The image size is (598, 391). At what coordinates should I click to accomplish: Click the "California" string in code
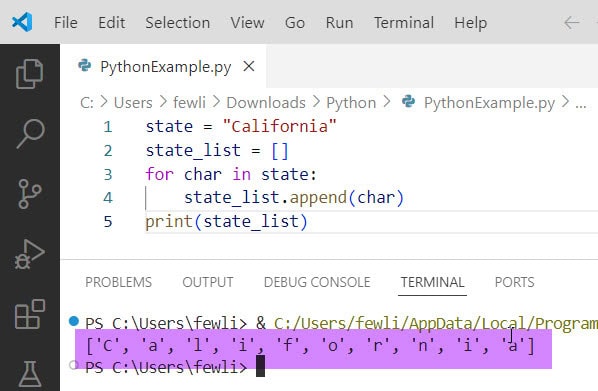coord(280,126)
